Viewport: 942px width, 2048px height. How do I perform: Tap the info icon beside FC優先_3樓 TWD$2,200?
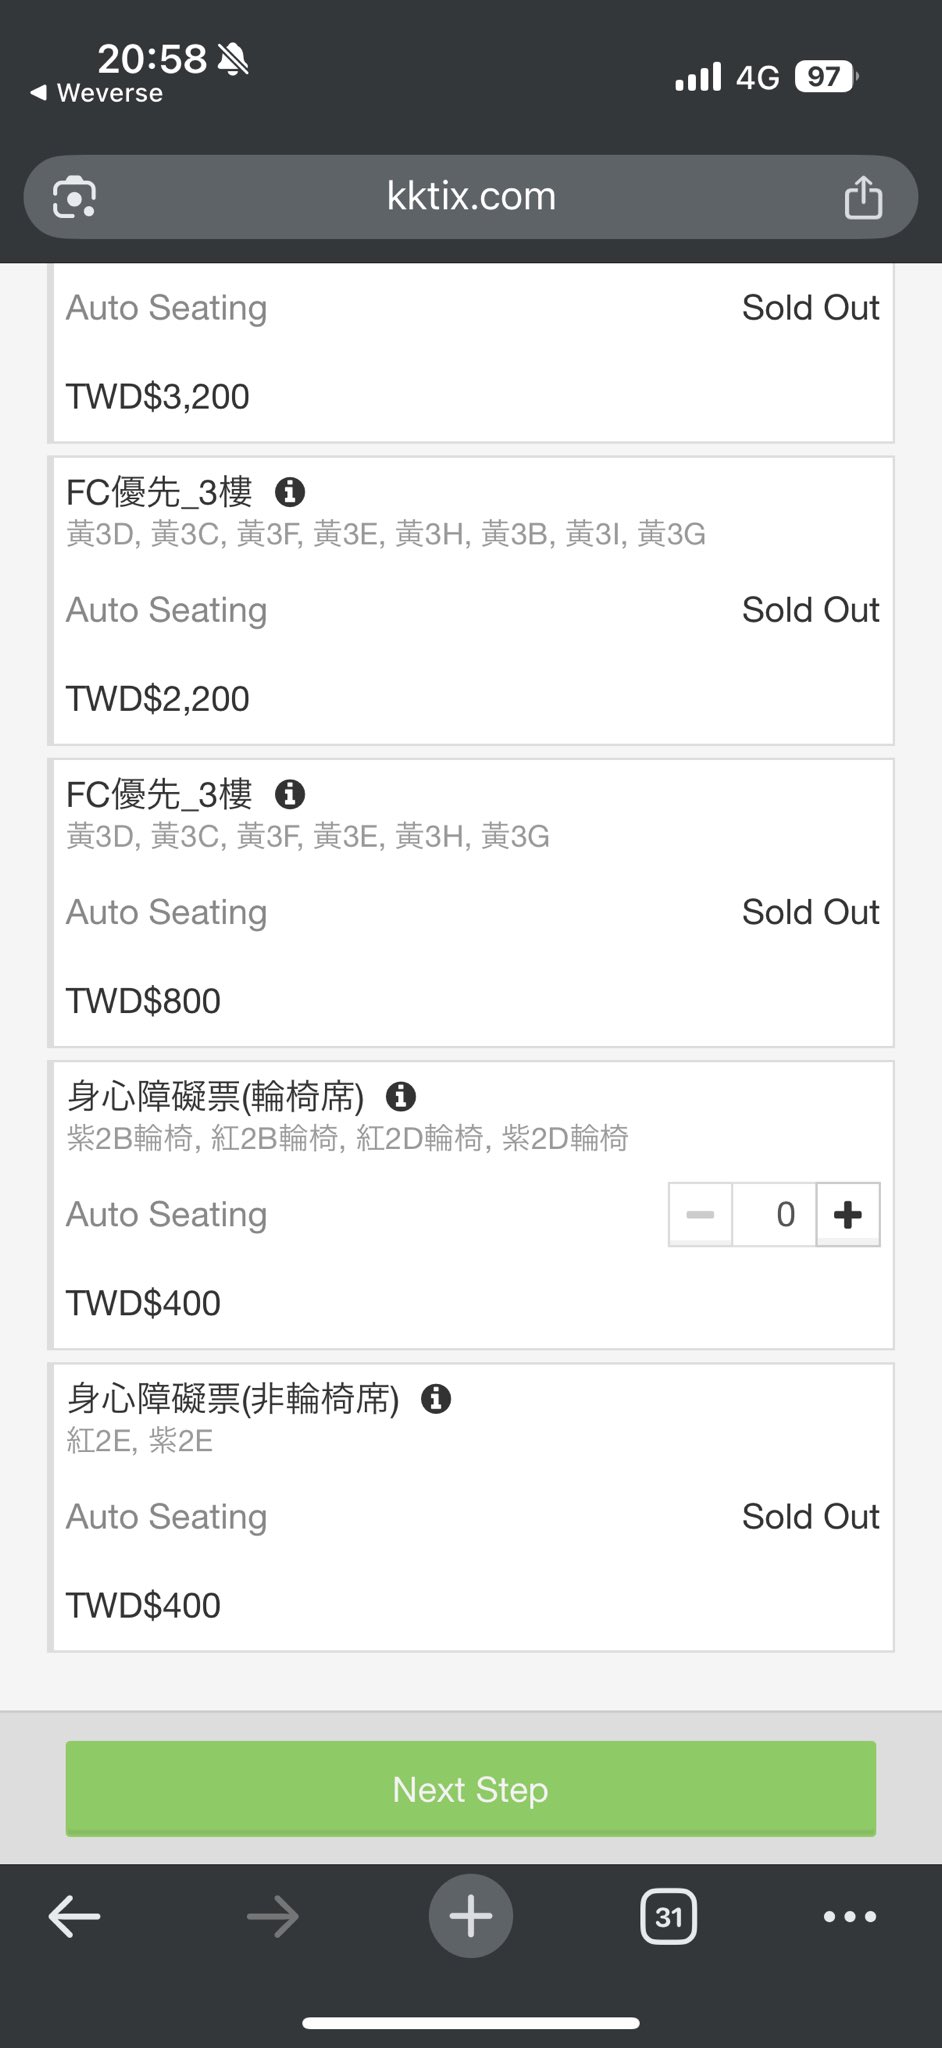(290, 492)
